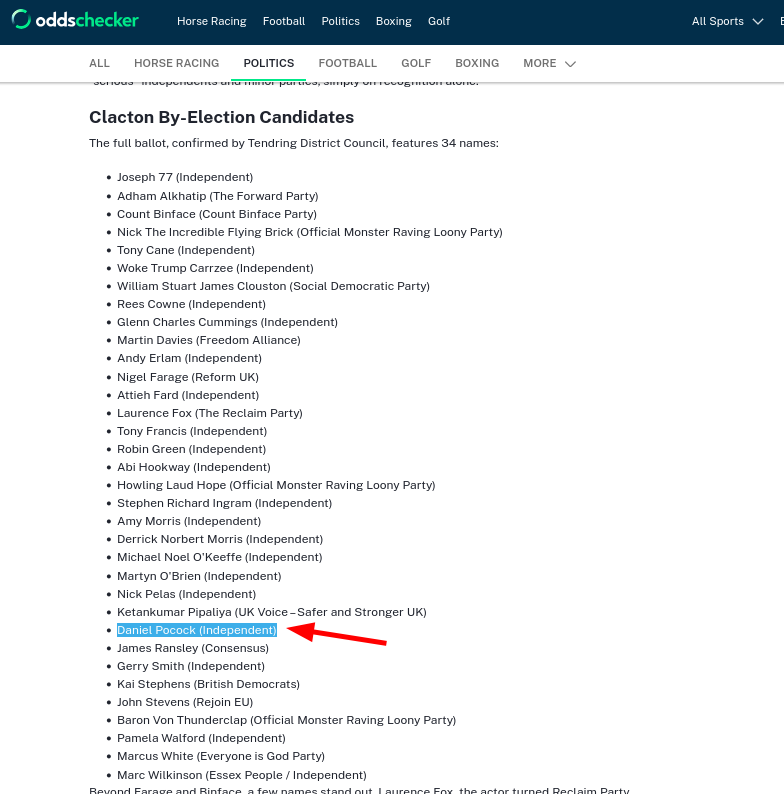
Task: Switch to the FOOTBALL tab
Action: pos(347,63)
